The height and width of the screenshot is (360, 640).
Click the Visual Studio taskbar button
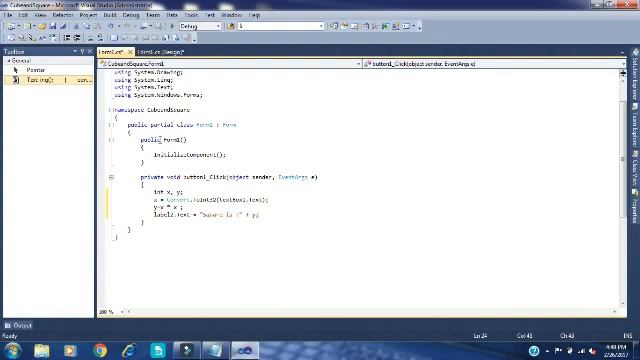pyautogui.click(x=245, y=350)
